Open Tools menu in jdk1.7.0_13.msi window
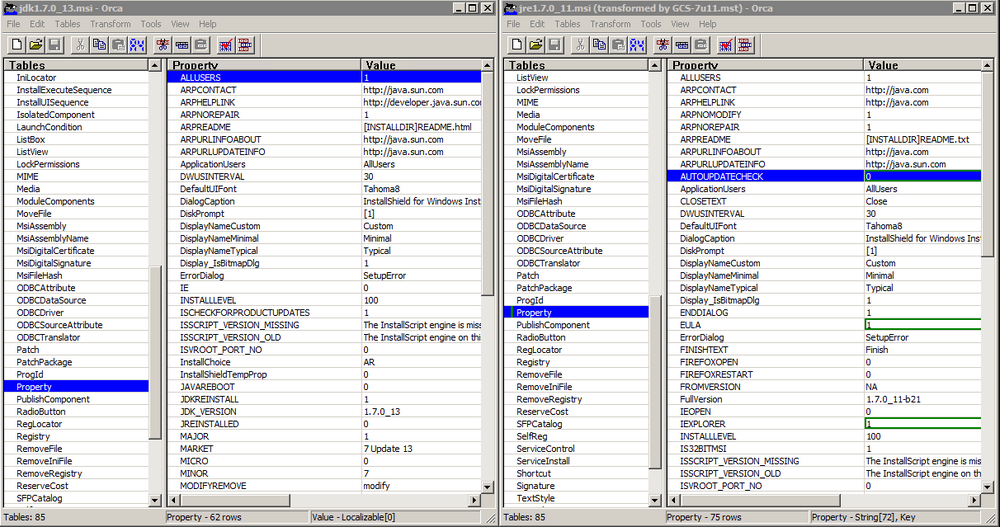Viewport: 1000px width, 527px height. click(151, 24)
